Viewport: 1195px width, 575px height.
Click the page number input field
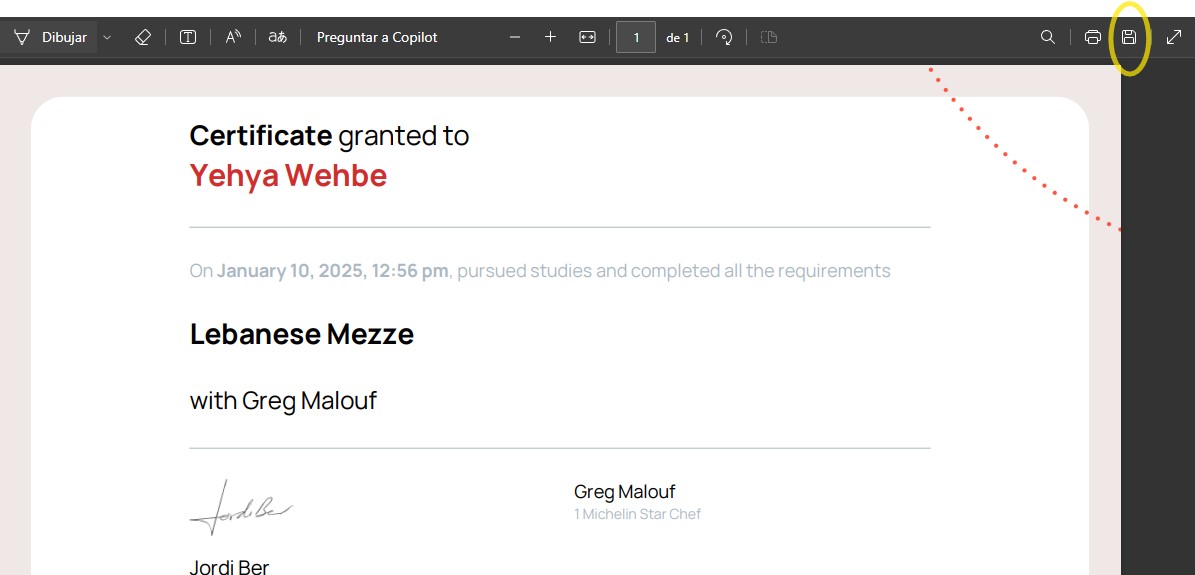[636, 38]
